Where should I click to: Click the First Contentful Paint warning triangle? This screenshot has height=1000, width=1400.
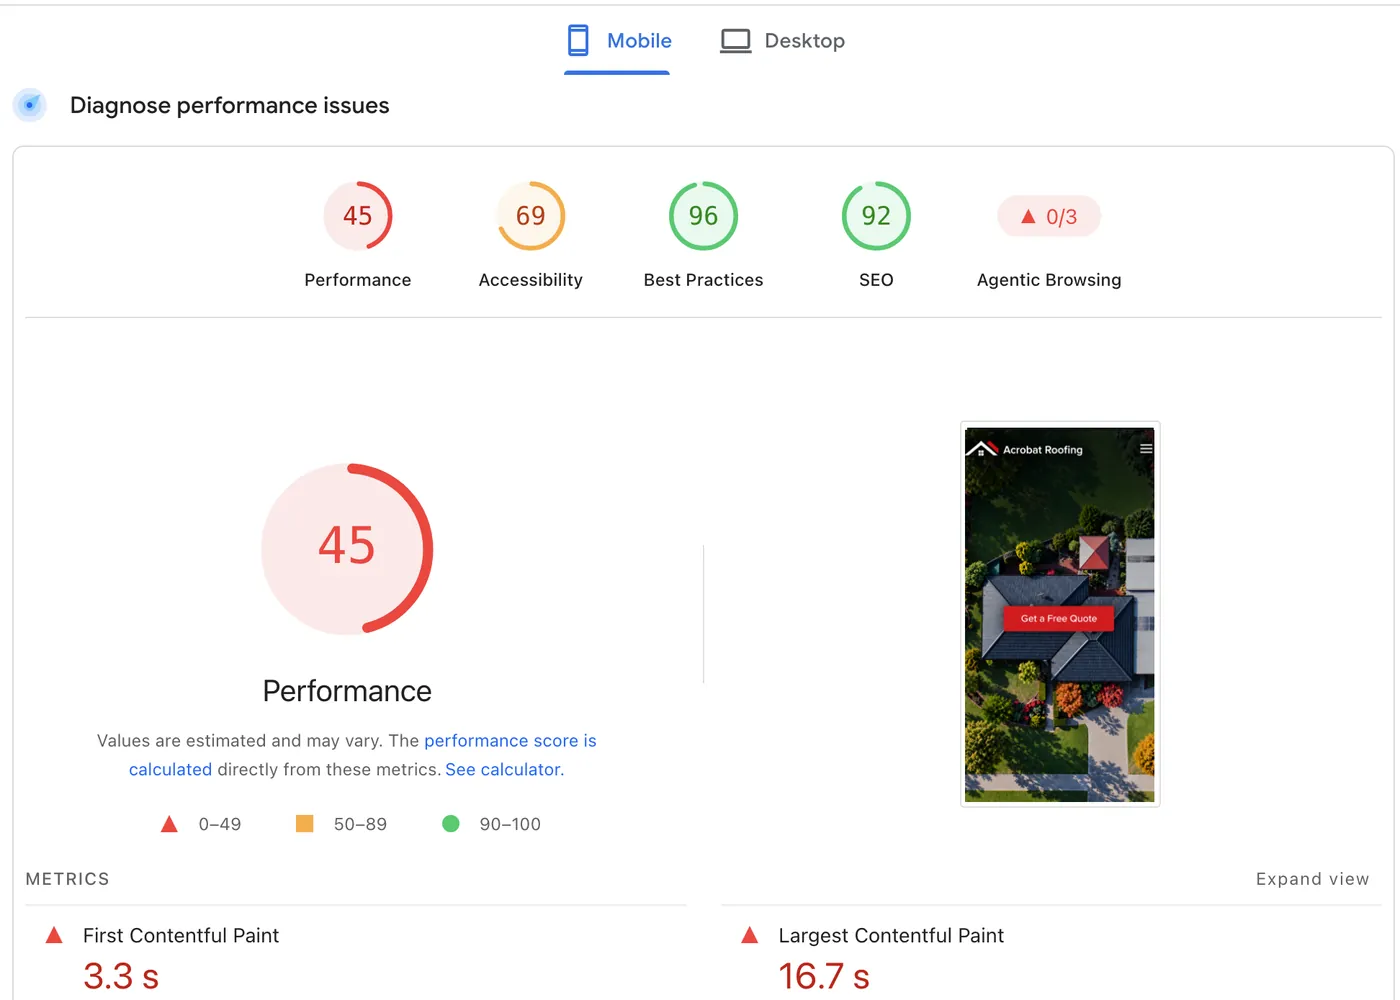point(54,935)
